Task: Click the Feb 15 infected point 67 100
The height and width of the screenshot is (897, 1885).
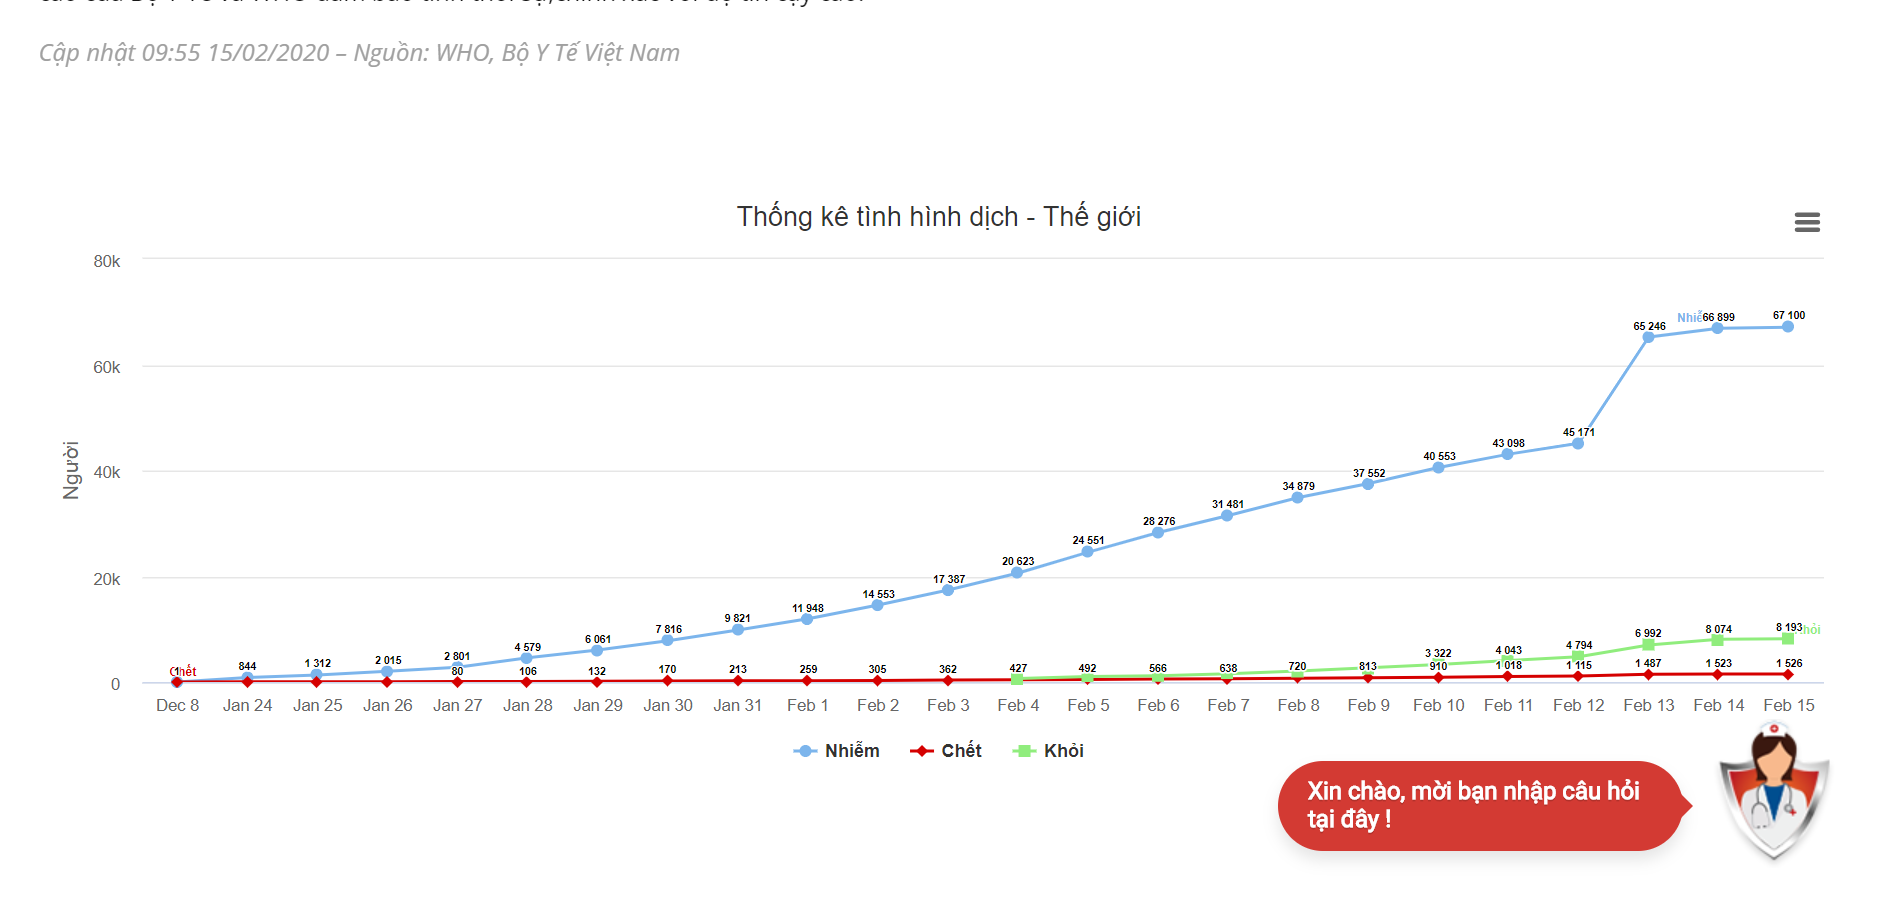Action: point(1787,327)
